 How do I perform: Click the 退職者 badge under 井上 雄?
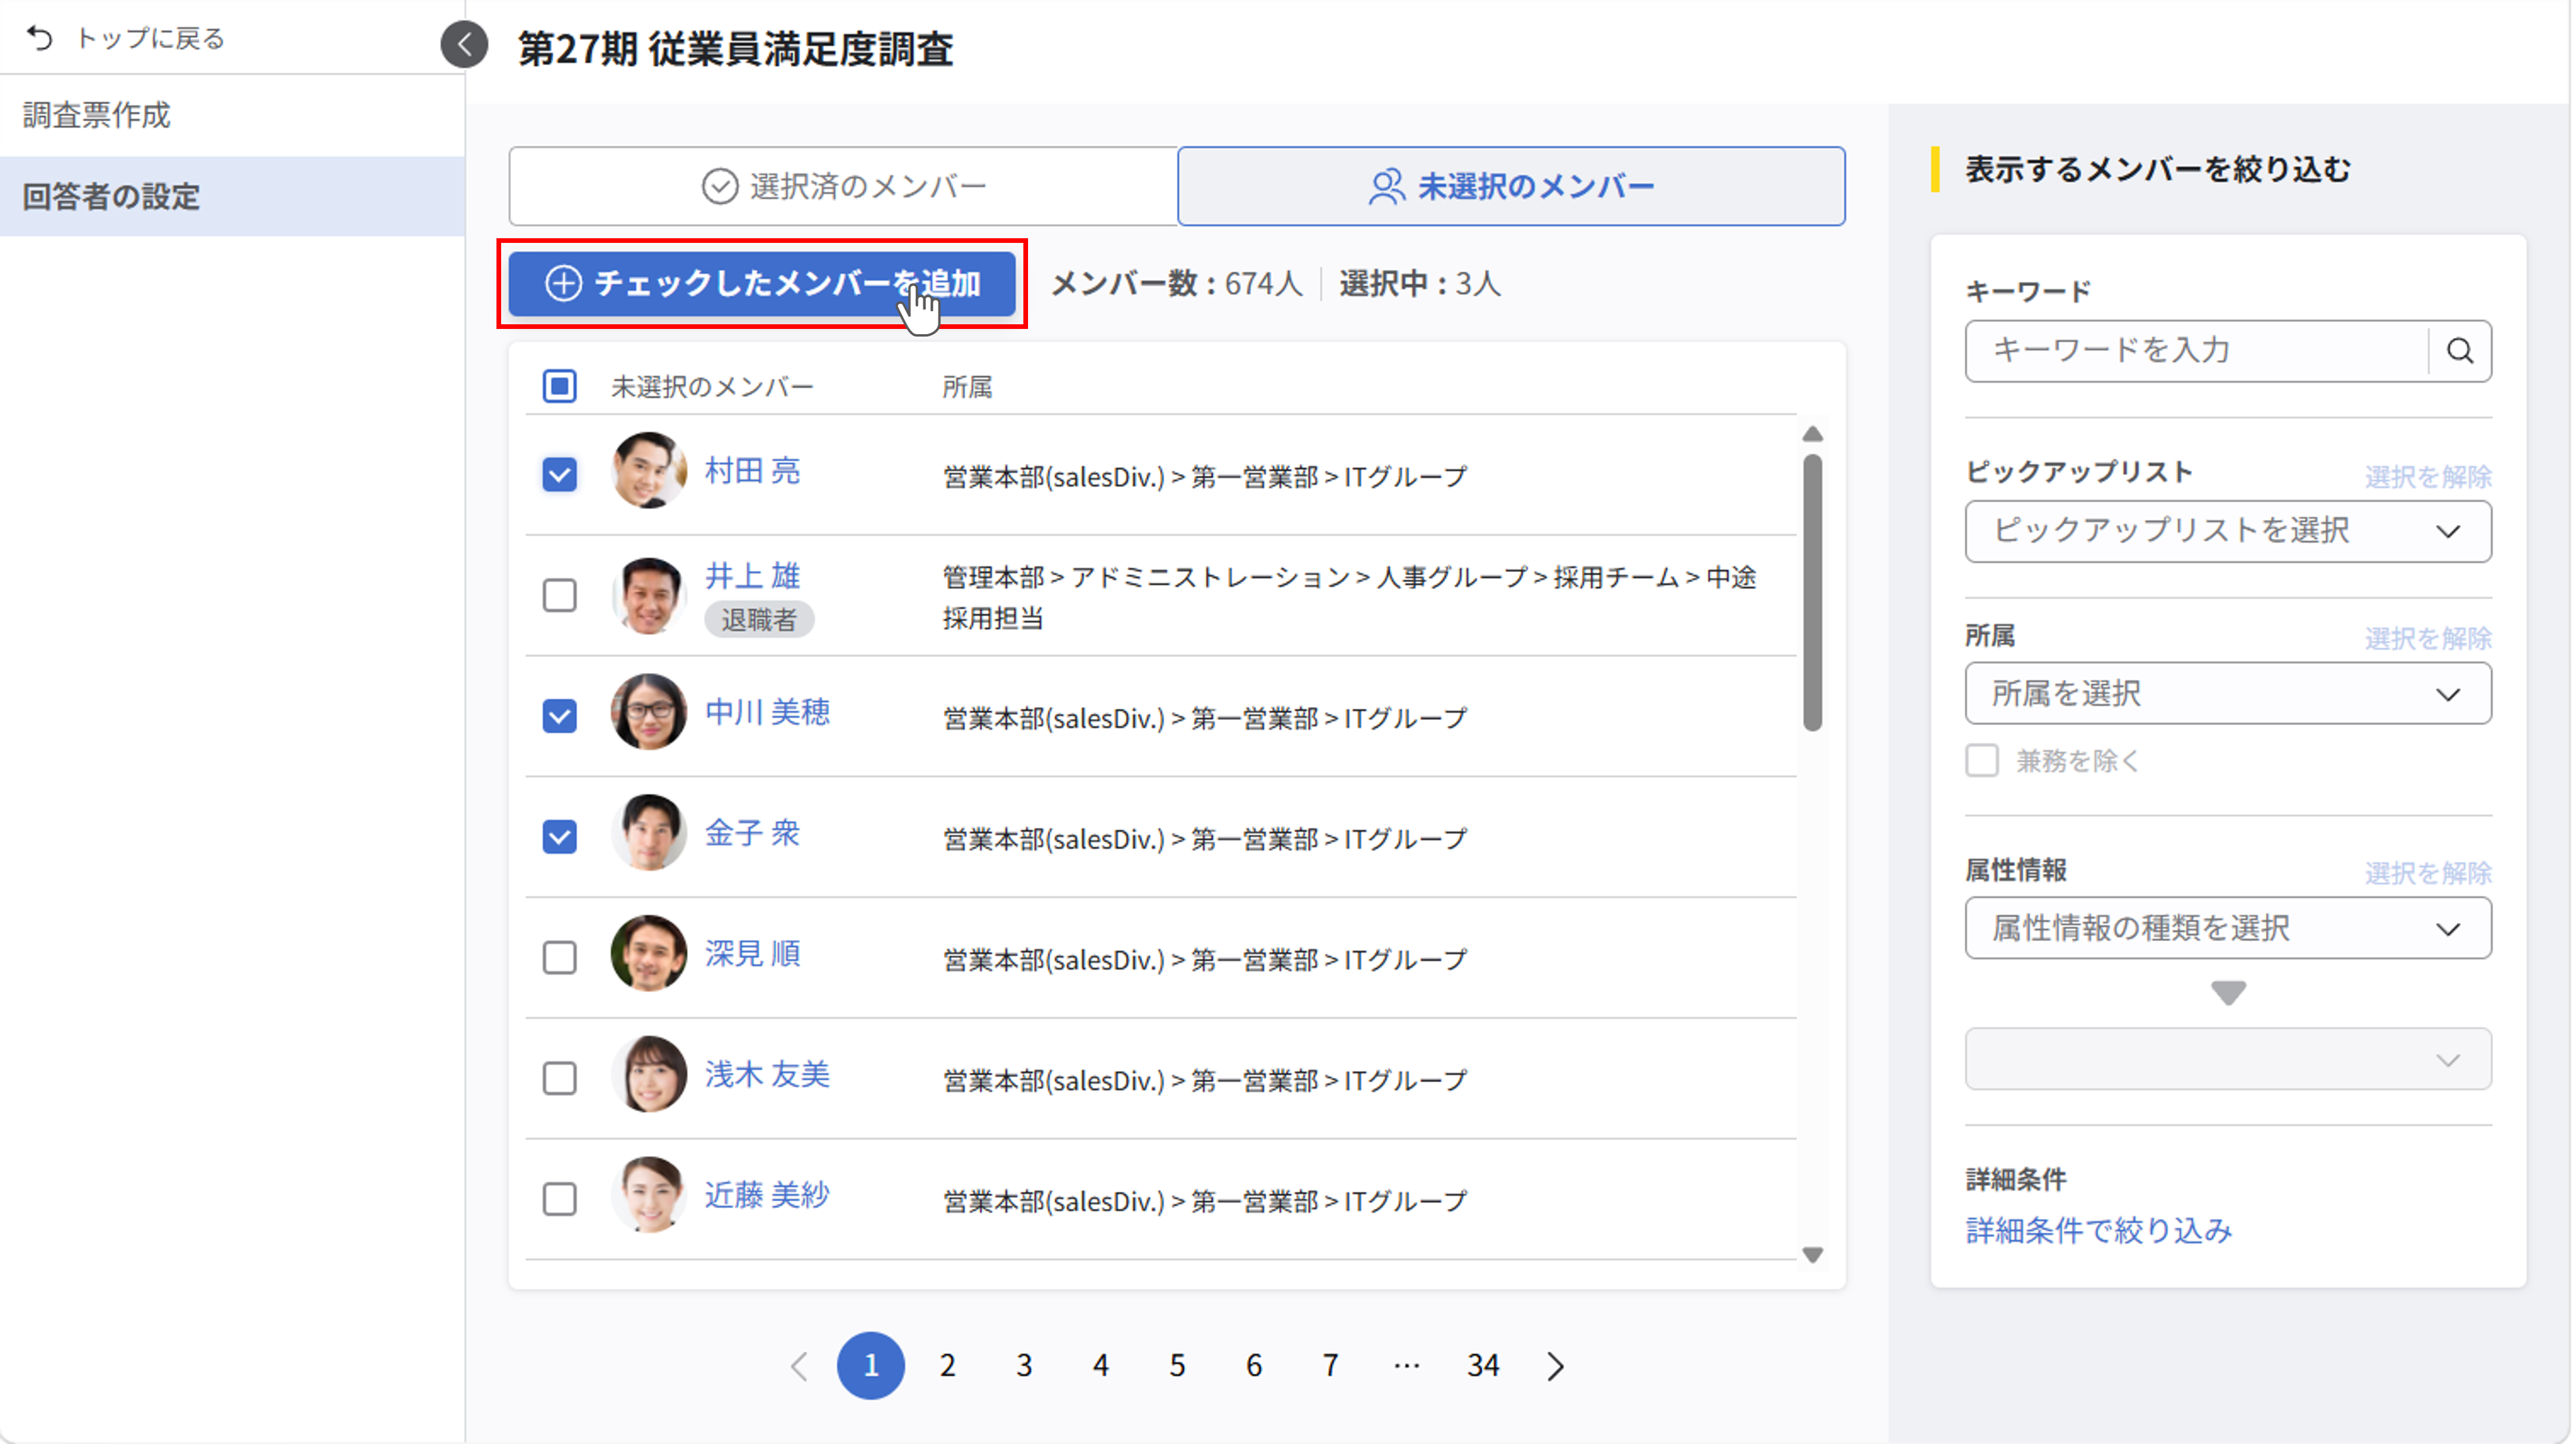pos(759,620)
